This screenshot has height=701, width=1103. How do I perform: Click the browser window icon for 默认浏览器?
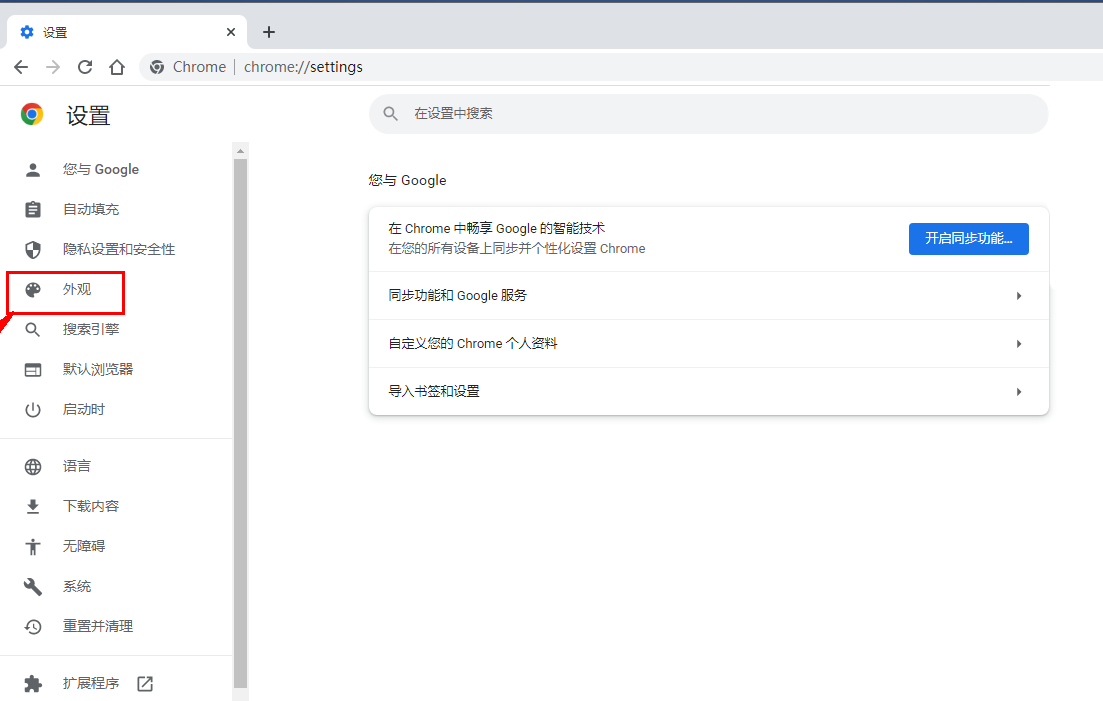tap(33, 370)
